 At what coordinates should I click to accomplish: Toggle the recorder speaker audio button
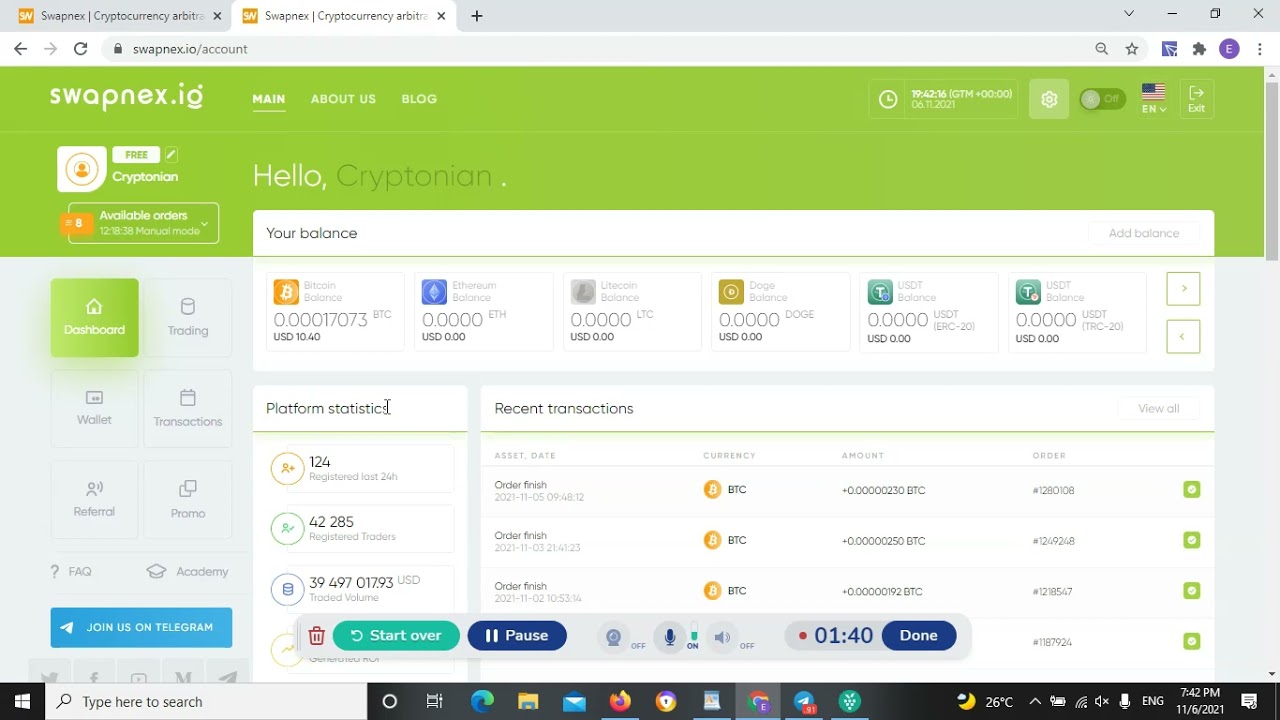(x=722, y=637)
